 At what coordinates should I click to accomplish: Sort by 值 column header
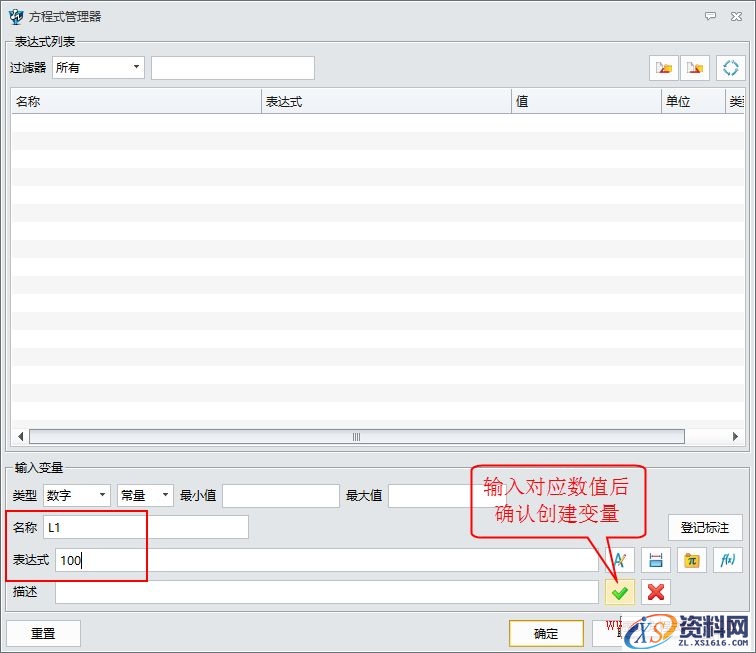pos(586,101)
